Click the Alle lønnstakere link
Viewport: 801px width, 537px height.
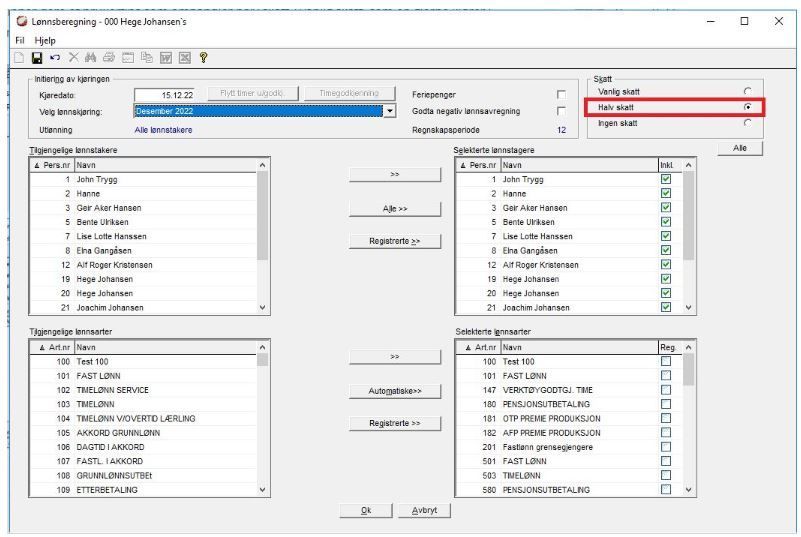tap(163, 130)
